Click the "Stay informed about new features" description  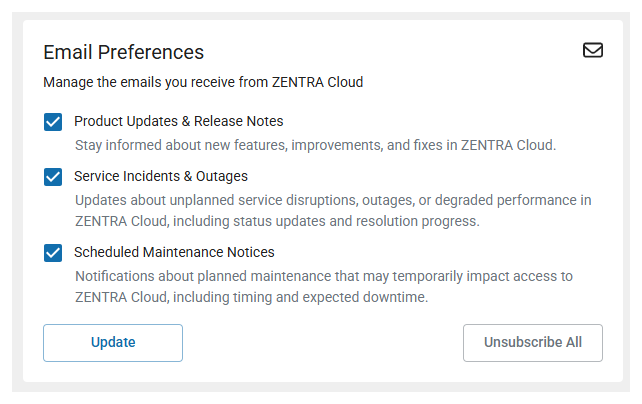click(315, 145)
